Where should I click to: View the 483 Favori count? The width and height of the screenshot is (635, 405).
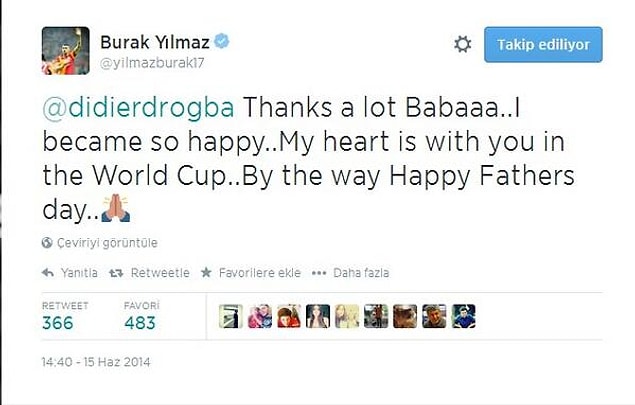coord(140,323)
